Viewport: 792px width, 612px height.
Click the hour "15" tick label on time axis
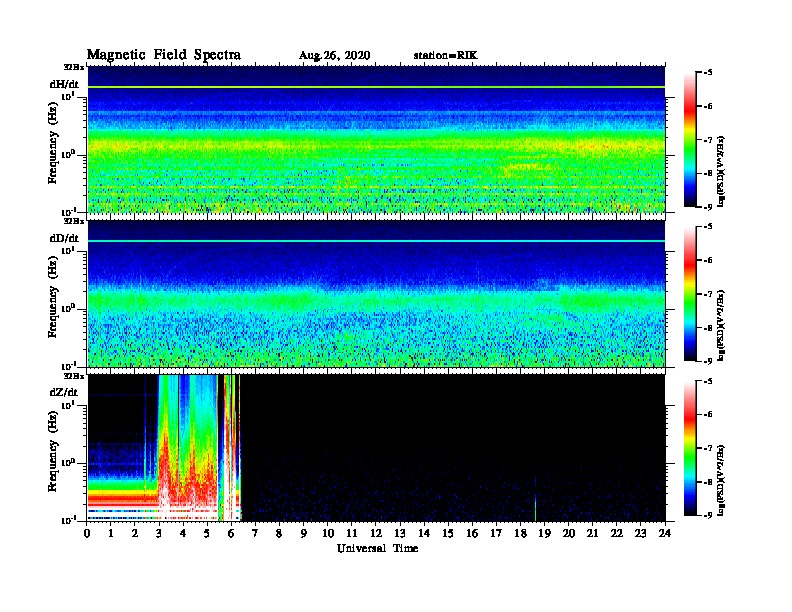pyautogui.click(x=448, y=533)
